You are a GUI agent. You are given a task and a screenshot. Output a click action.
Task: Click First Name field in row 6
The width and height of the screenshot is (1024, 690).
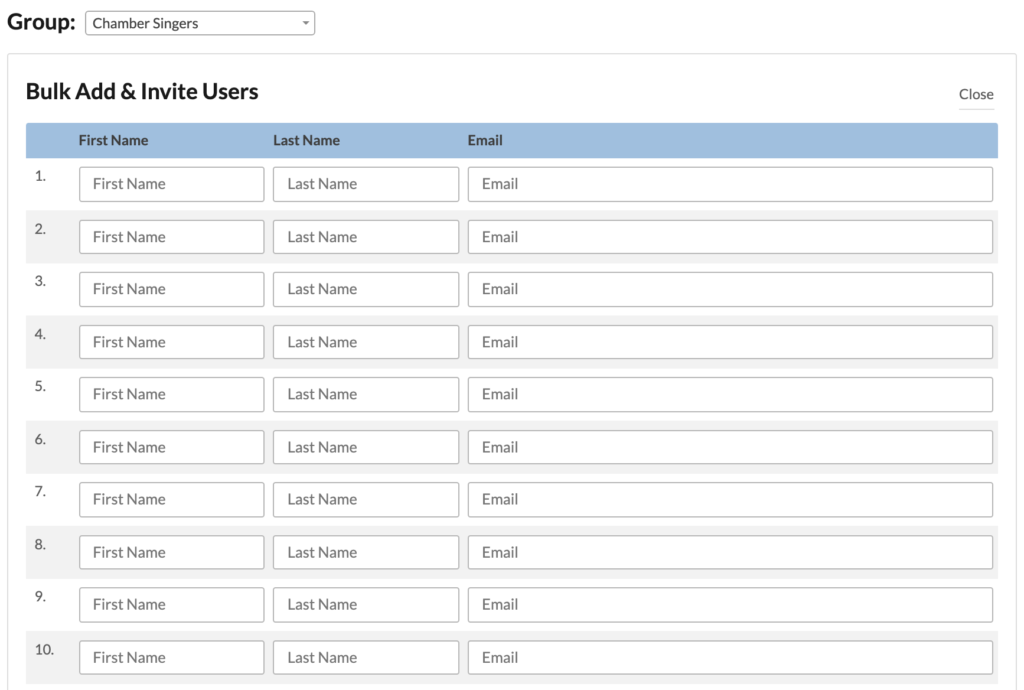(171, 447)
